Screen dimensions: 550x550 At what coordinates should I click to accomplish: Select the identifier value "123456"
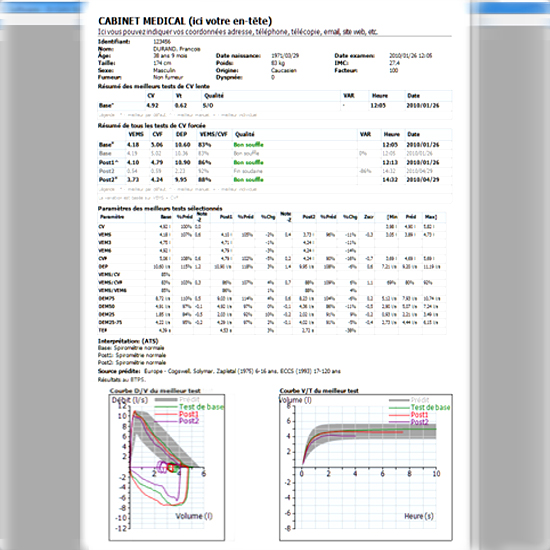pos(162,41)
